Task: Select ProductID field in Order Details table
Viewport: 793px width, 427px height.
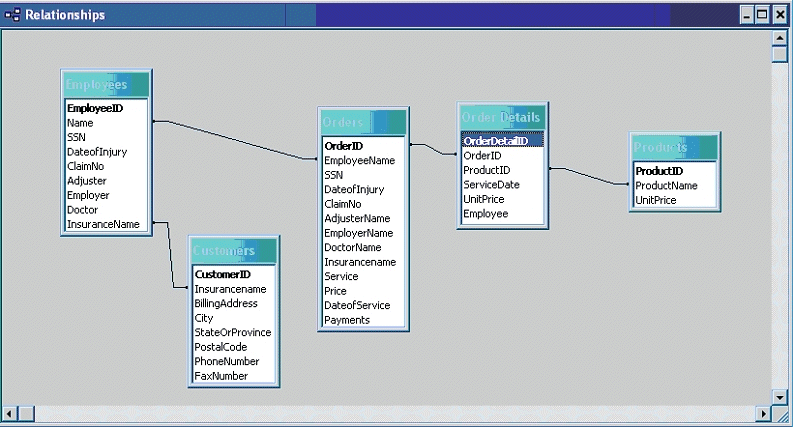Action: click(503, 170)
